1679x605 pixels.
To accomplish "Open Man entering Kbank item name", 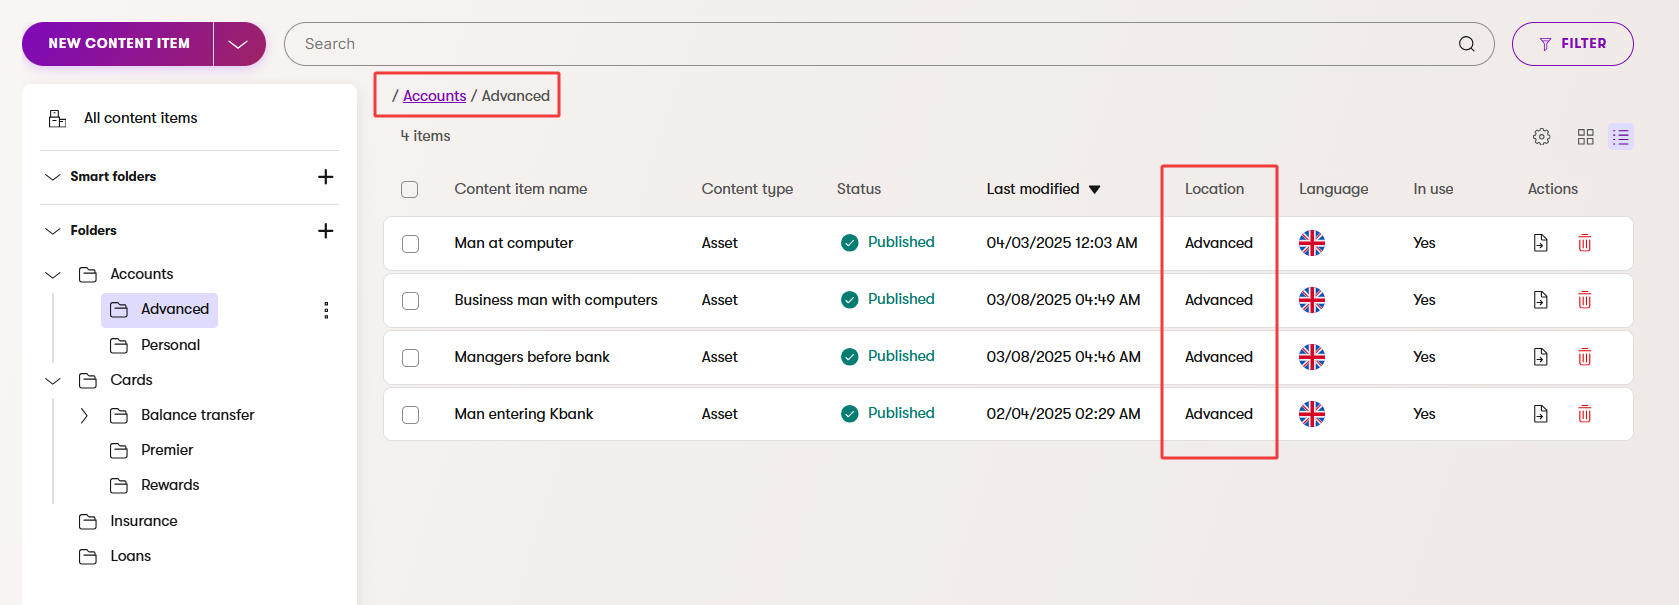I will click(x=524, y=414).
